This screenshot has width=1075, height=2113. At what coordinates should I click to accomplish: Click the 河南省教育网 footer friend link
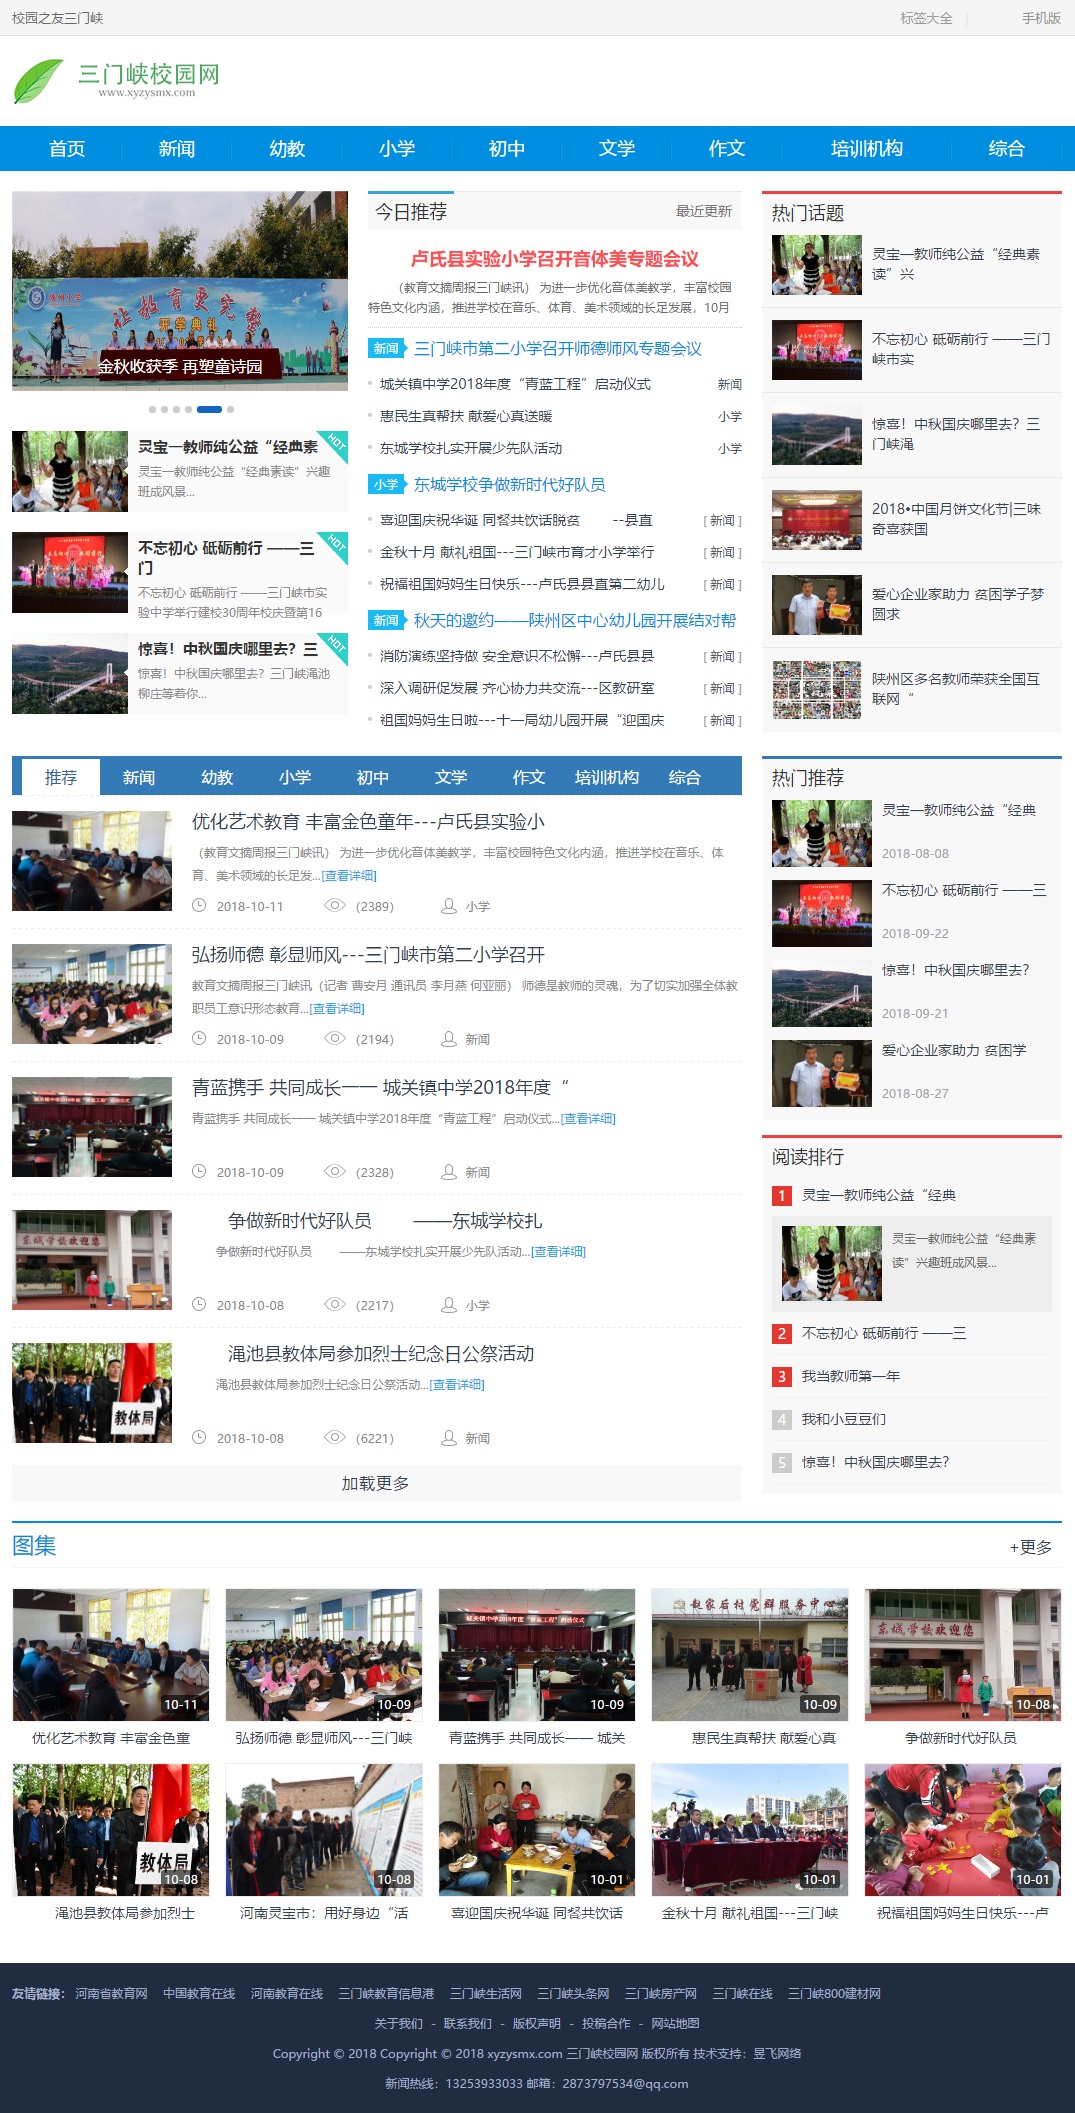click(111, 1994)
